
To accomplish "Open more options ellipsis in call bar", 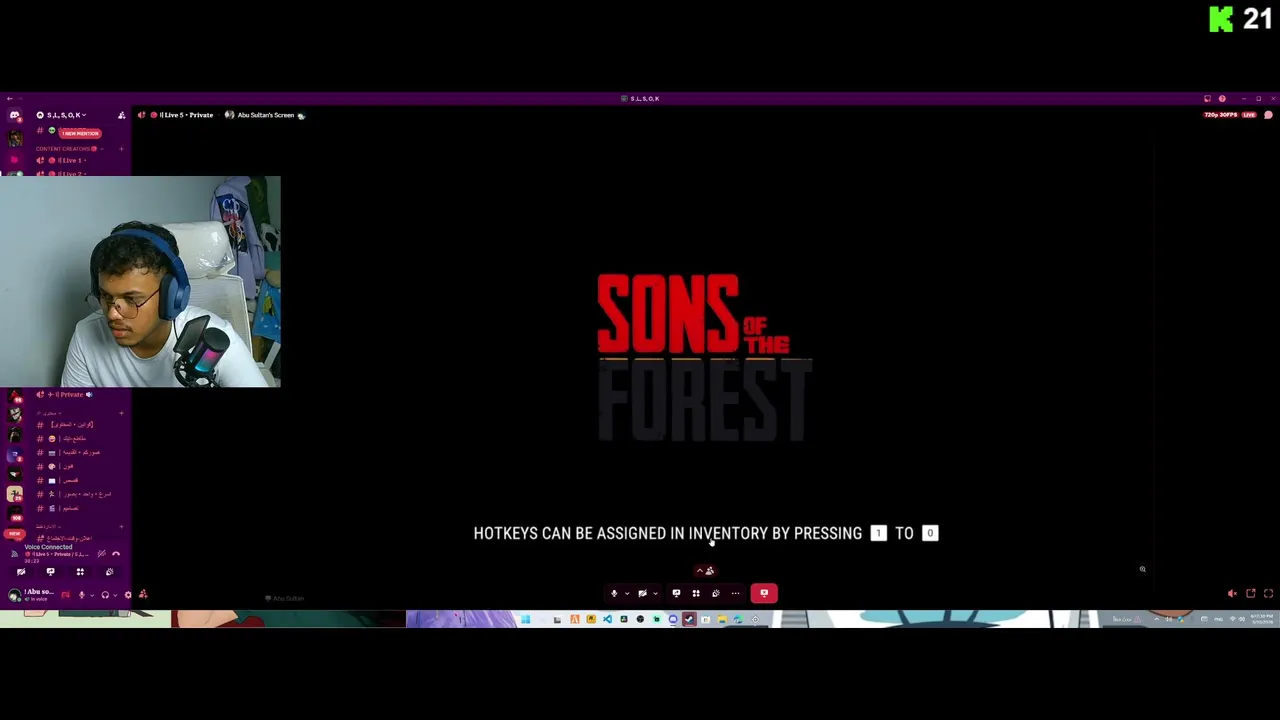I will (x=736, y=593).
